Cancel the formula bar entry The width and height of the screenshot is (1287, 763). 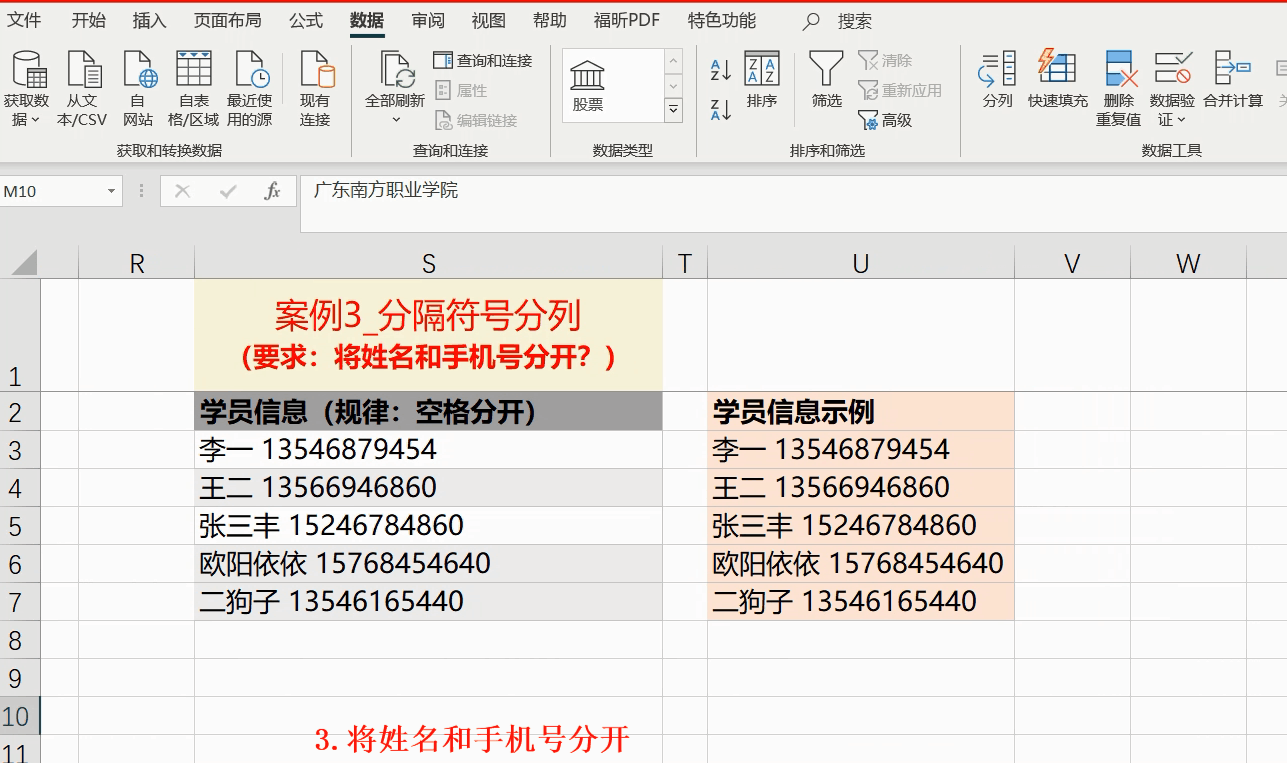[182, 191]
